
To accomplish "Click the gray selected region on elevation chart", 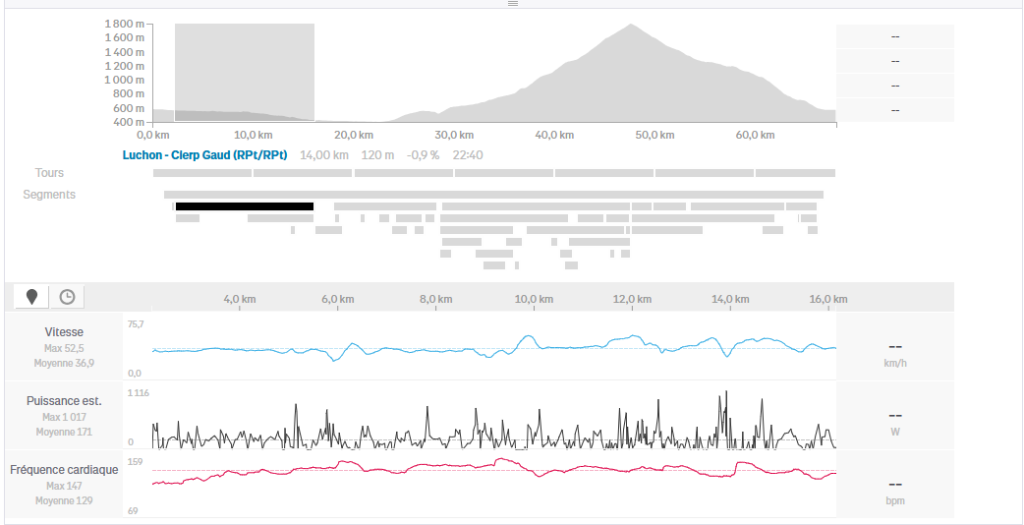I will point(244,70).
